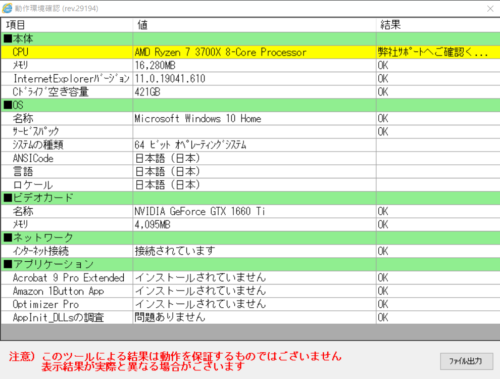Screen dimensions: 500x379
Task: Select the 言語 row label
Action: (x=23, y=172)
